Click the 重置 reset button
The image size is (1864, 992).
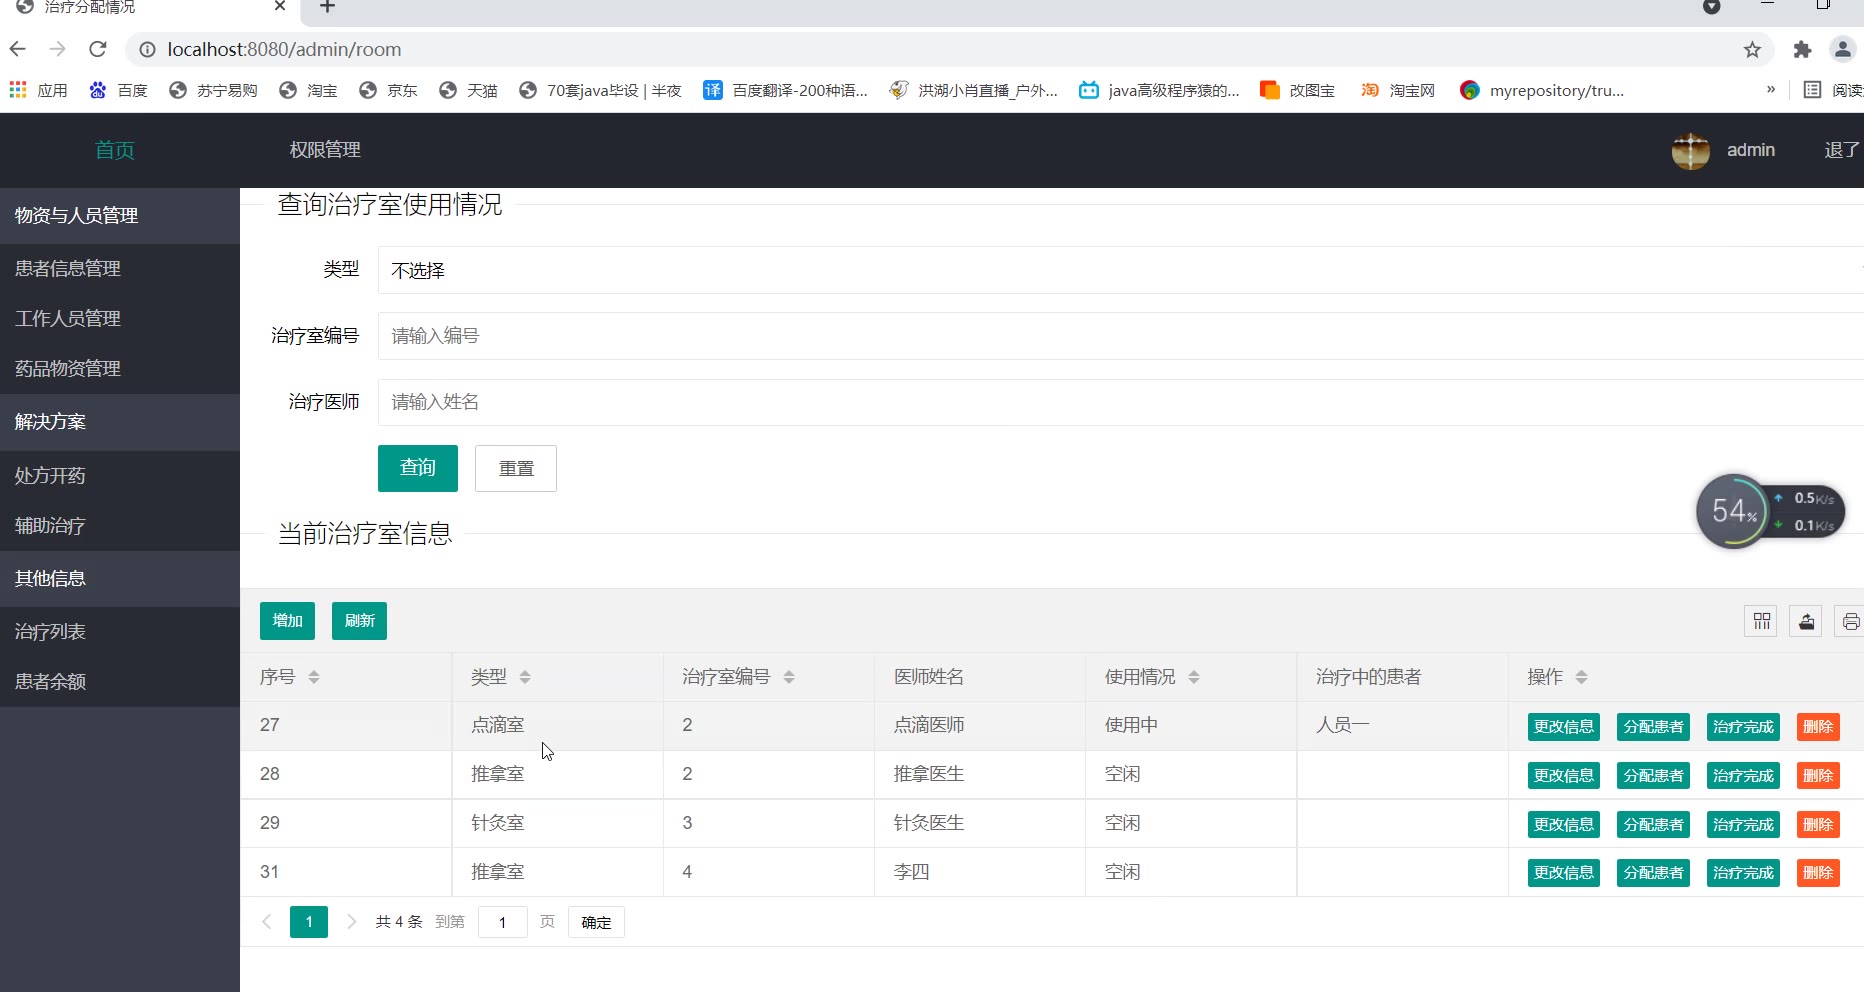tap(516, 468)
